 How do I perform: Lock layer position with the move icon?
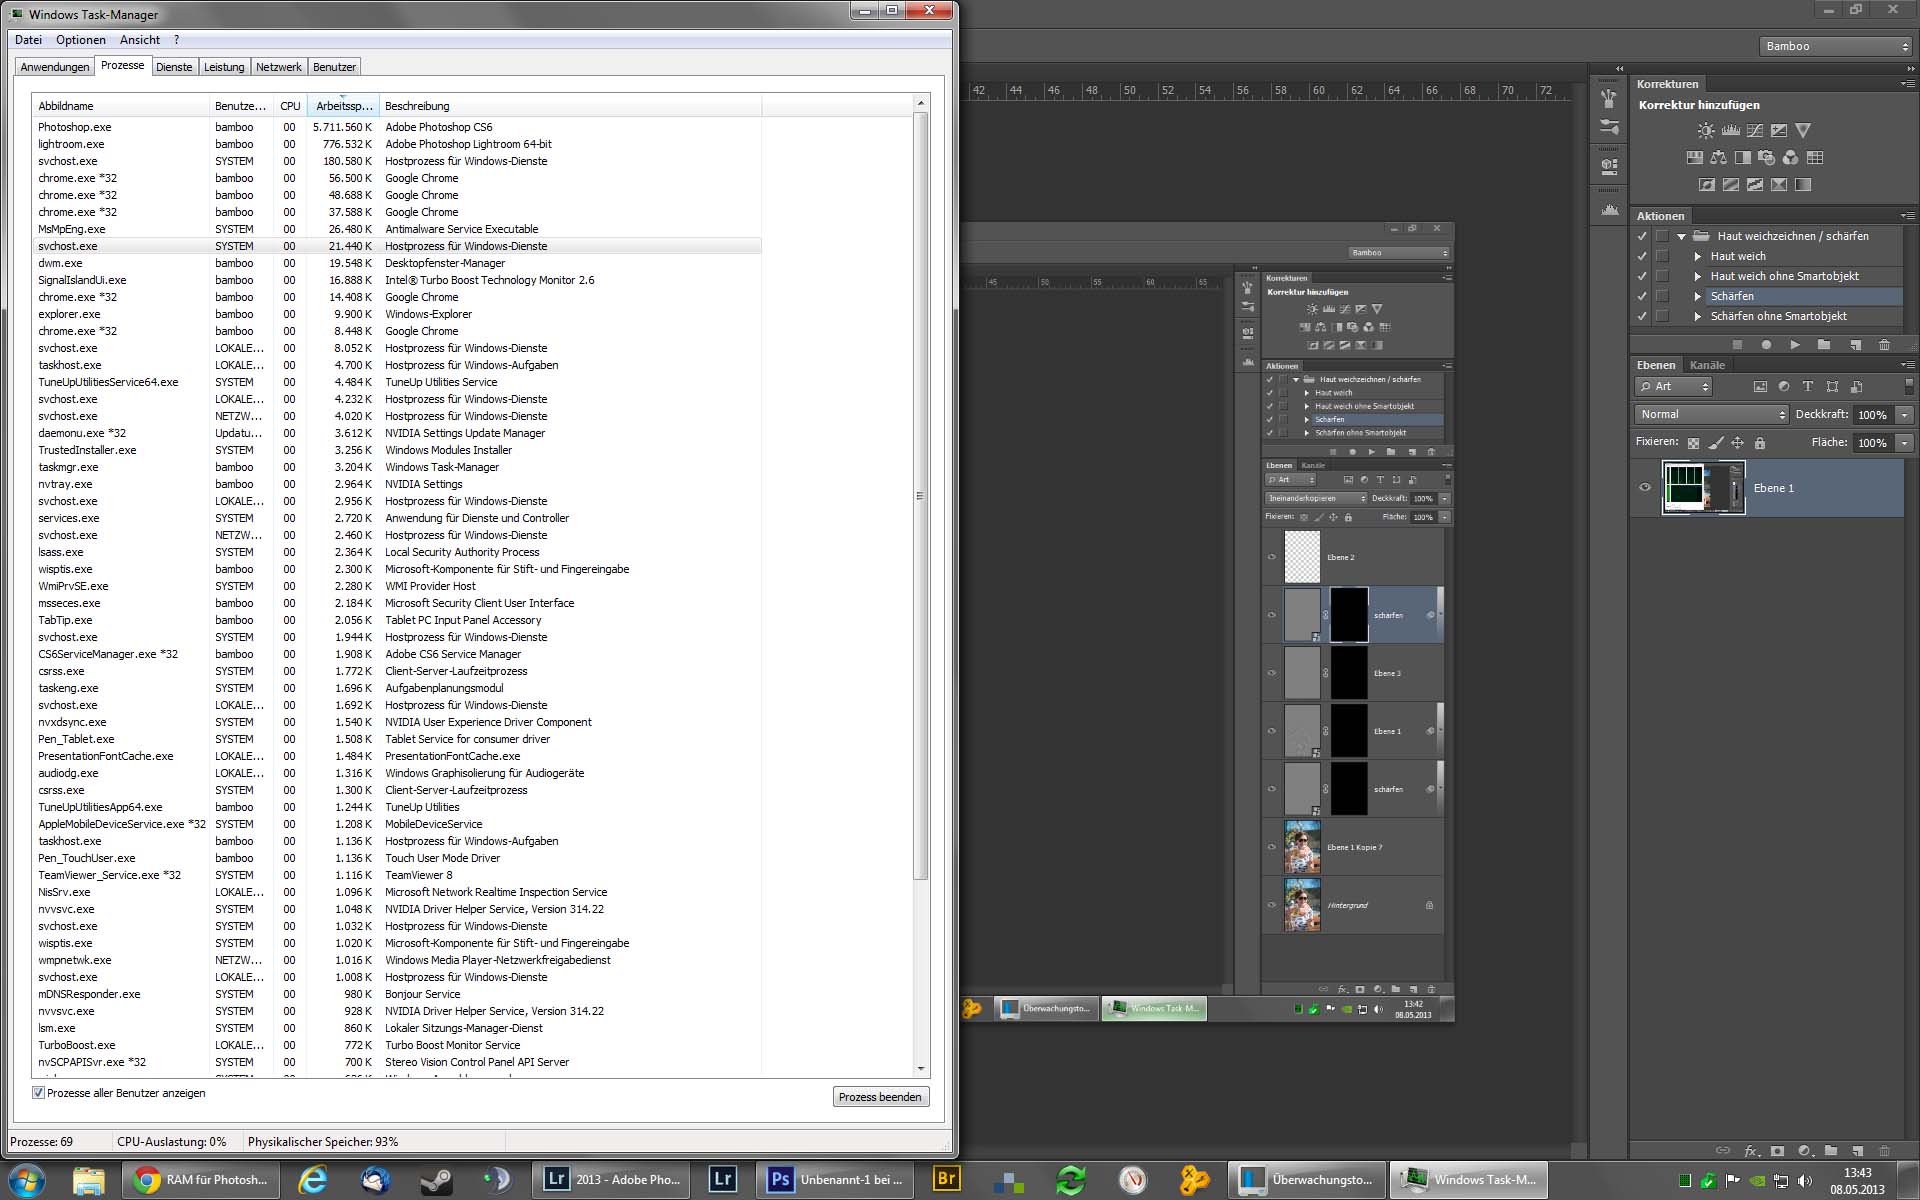[x=1737, y=442]
